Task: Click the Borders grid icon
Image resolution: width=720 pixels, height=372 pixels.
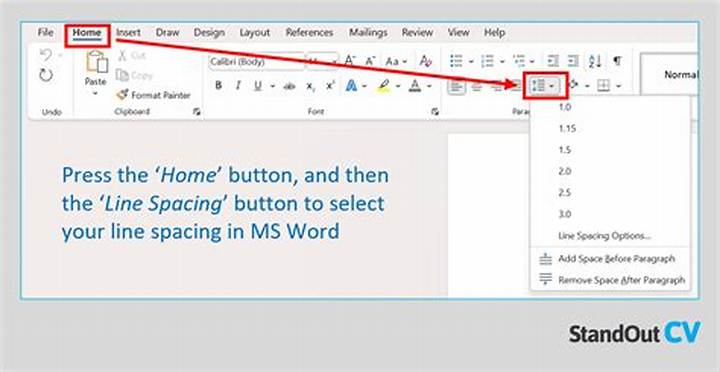Action: (603, 85)
